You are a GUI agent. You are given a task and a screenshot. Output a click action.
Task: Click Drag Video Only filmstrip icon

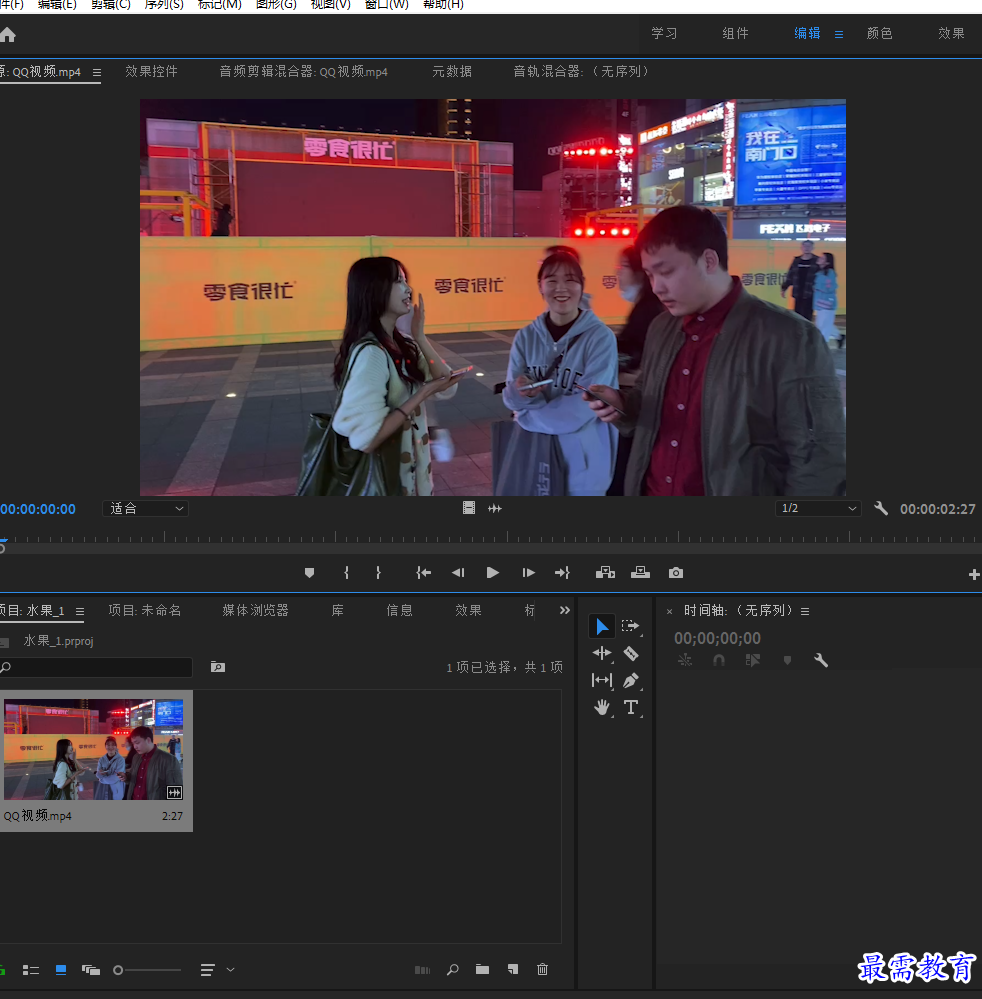click(469, 508)
